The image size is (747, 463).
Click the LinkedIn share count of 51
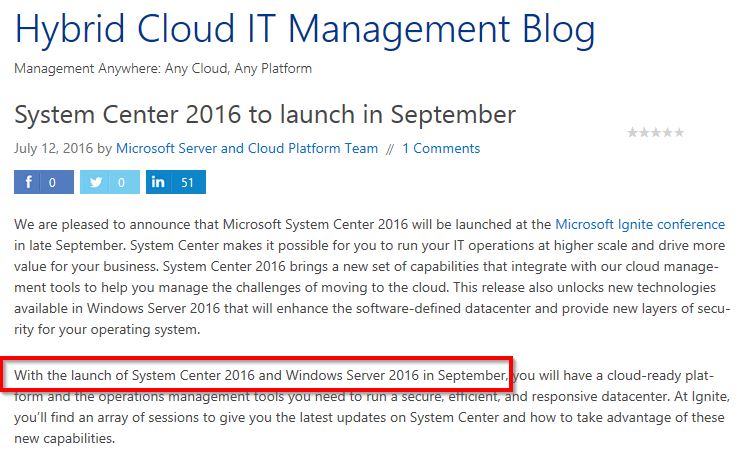pos(187,182)
